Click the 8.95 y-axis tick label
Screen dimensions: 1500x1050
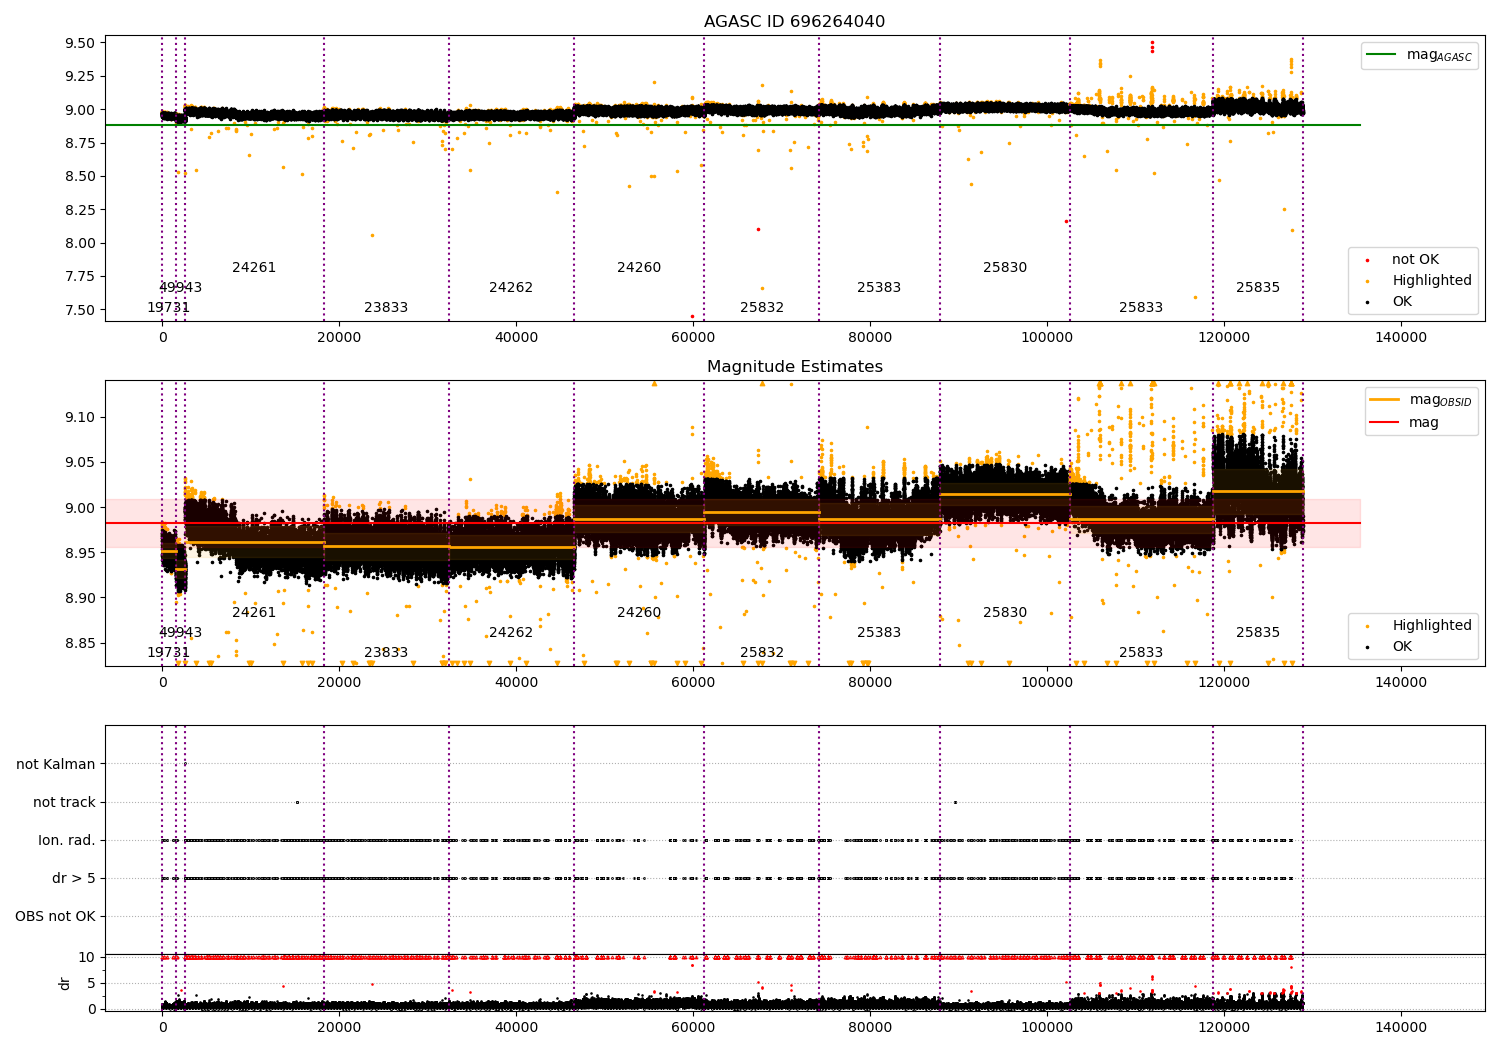pos(81,553)
